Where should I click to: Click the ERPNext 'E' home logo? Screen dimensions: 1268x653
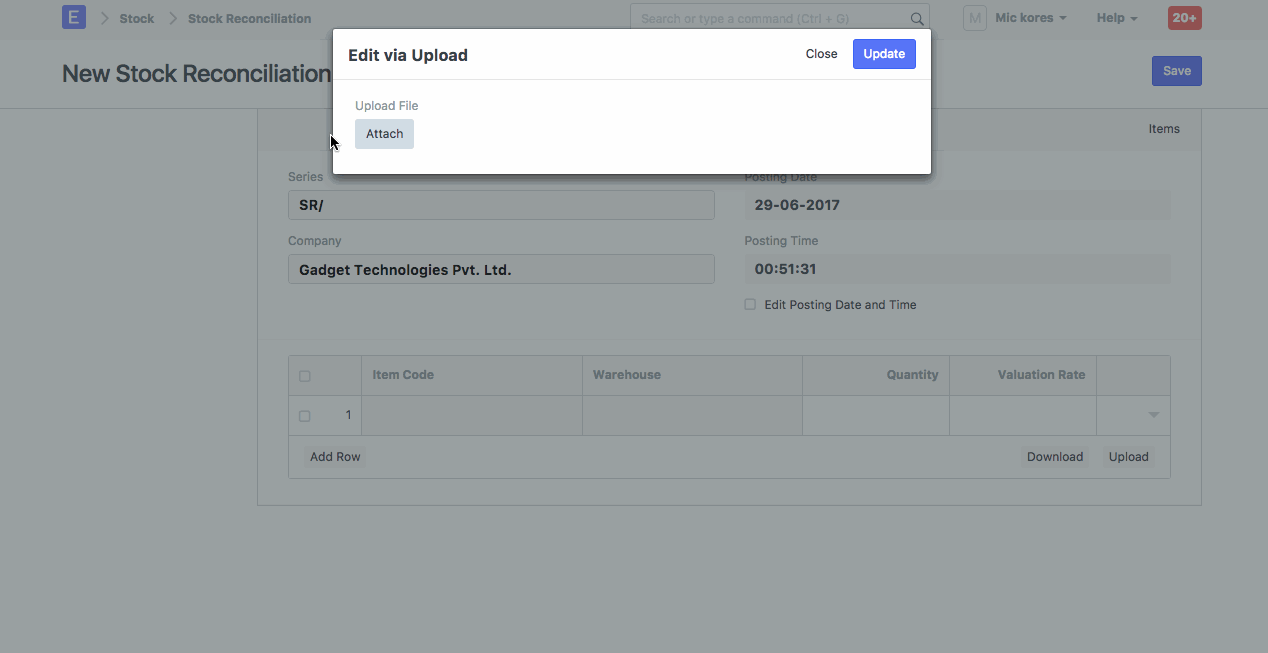[73, 17]
